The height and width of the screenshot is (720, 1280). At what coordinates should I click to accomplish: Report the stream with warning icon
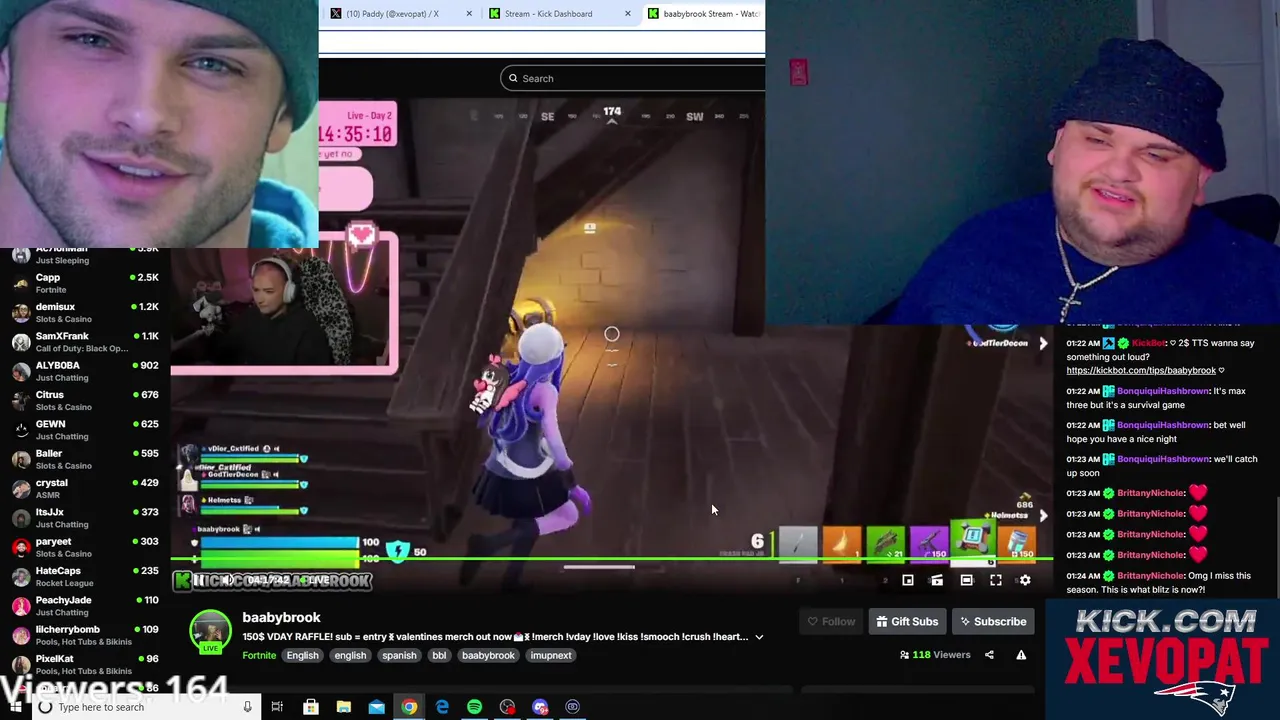[1021, 655]
